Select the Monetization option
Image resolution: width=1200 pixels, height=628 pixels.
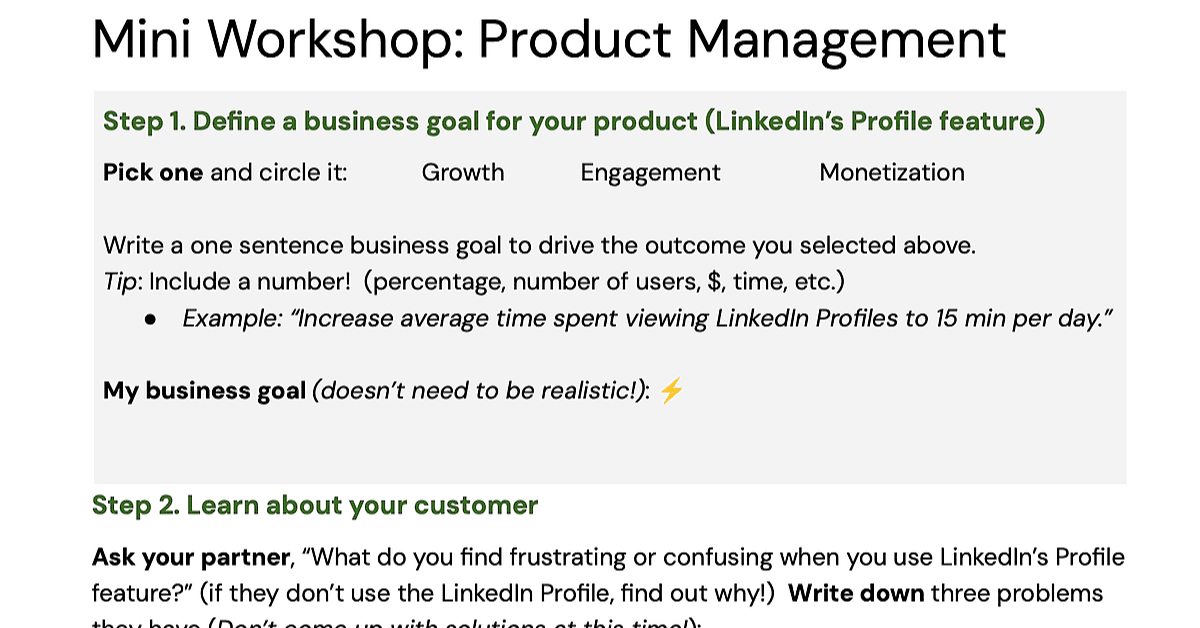click(892, 172)
